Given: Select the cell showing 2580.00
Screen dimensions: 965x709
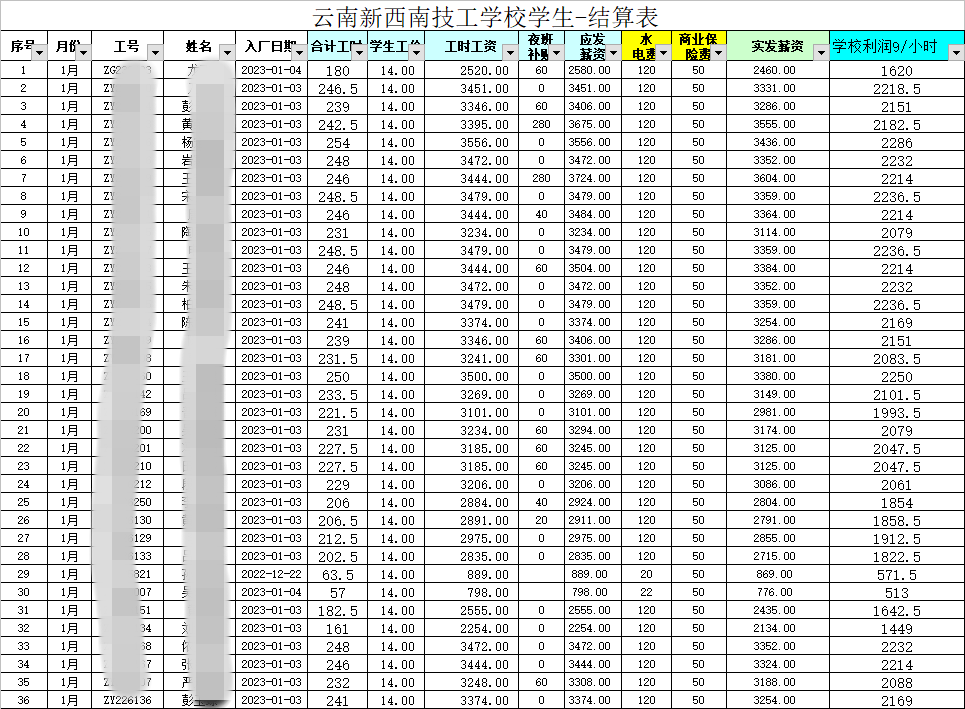Looking at the screenshot, I should click(x=593, y=70).
